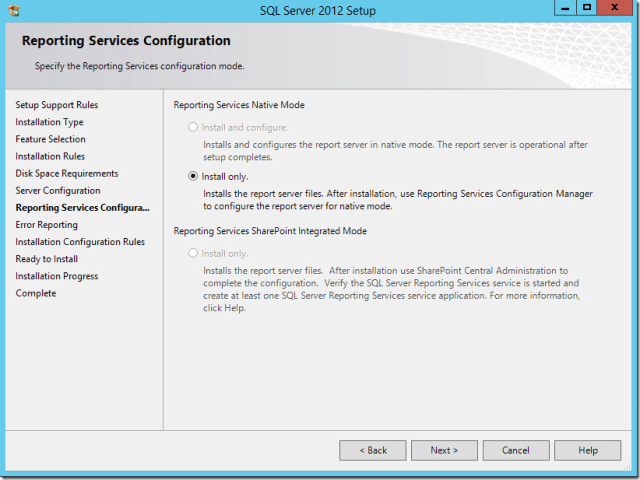Go to Server Configuration step
Image resolution: width=640 pixels, height=480 pixels.
[58, 191]
